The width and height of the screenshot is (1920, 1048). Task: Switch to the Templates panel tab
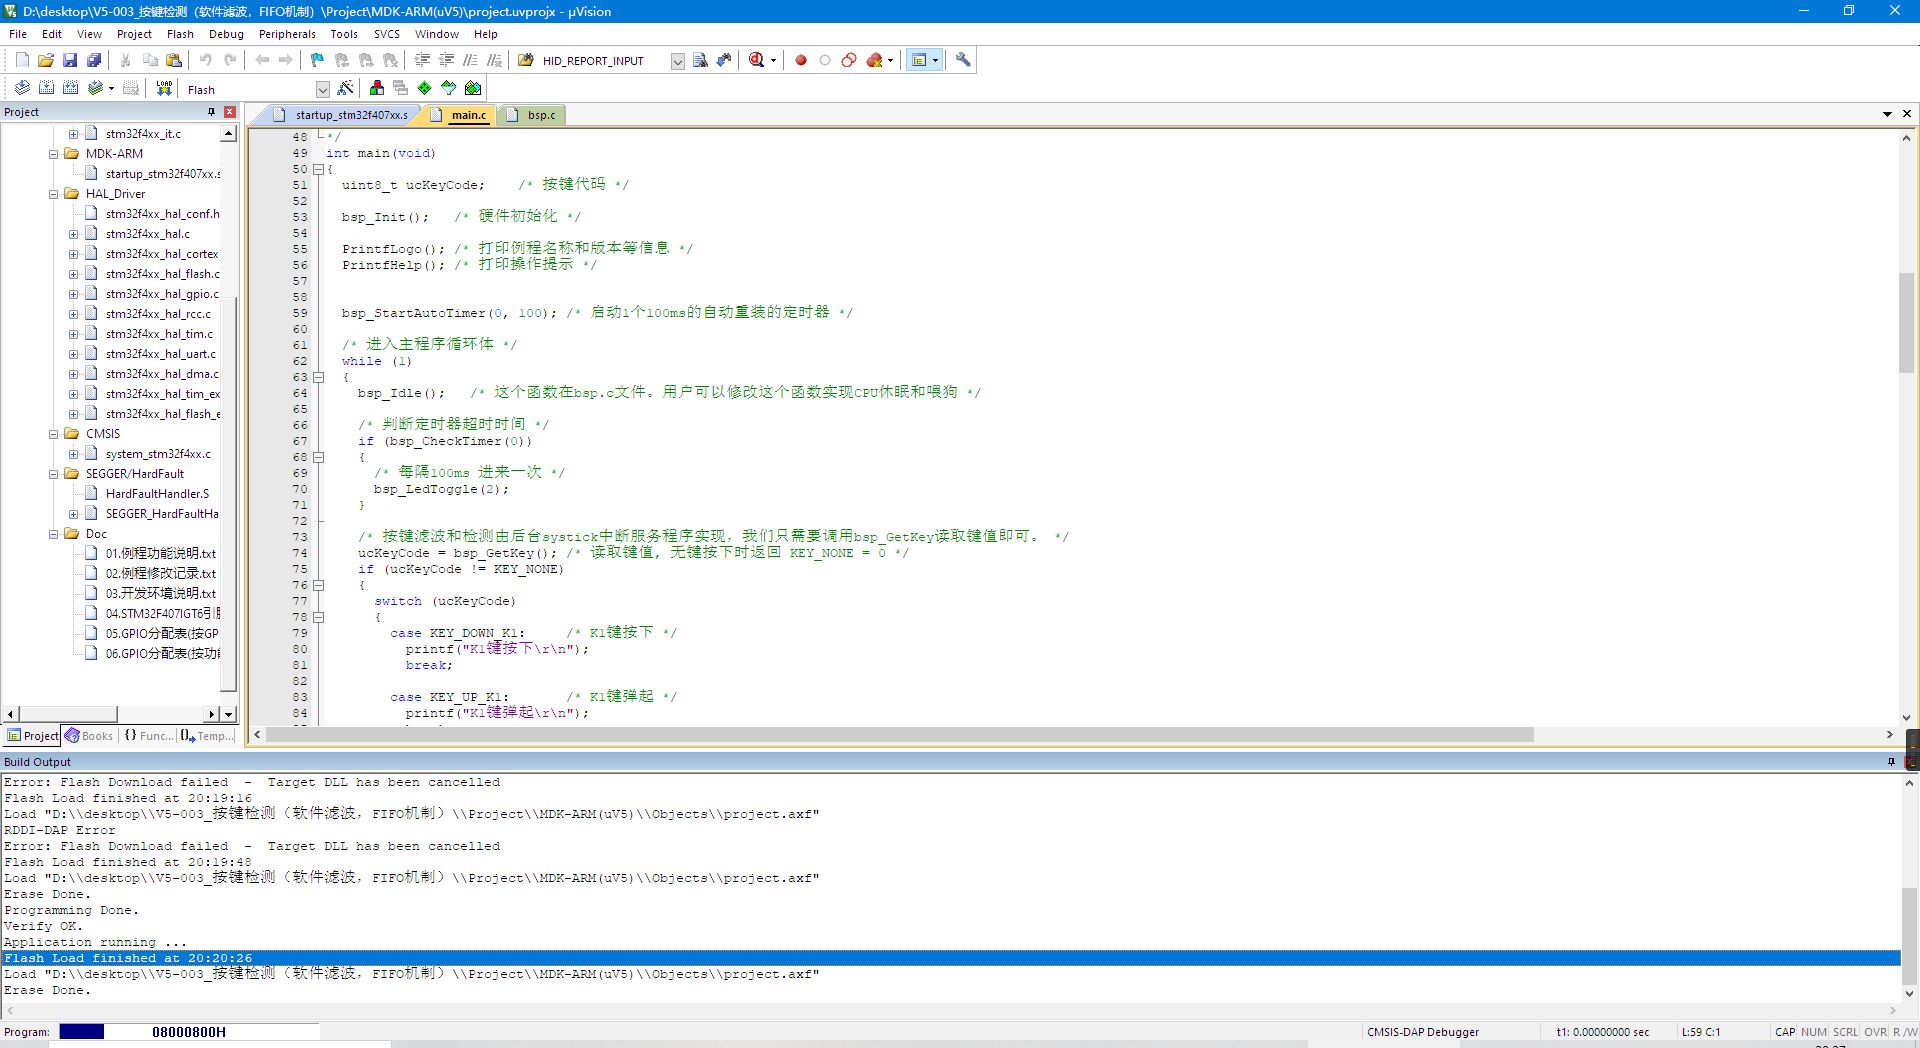pyautogui.click(x=206, y=736)
